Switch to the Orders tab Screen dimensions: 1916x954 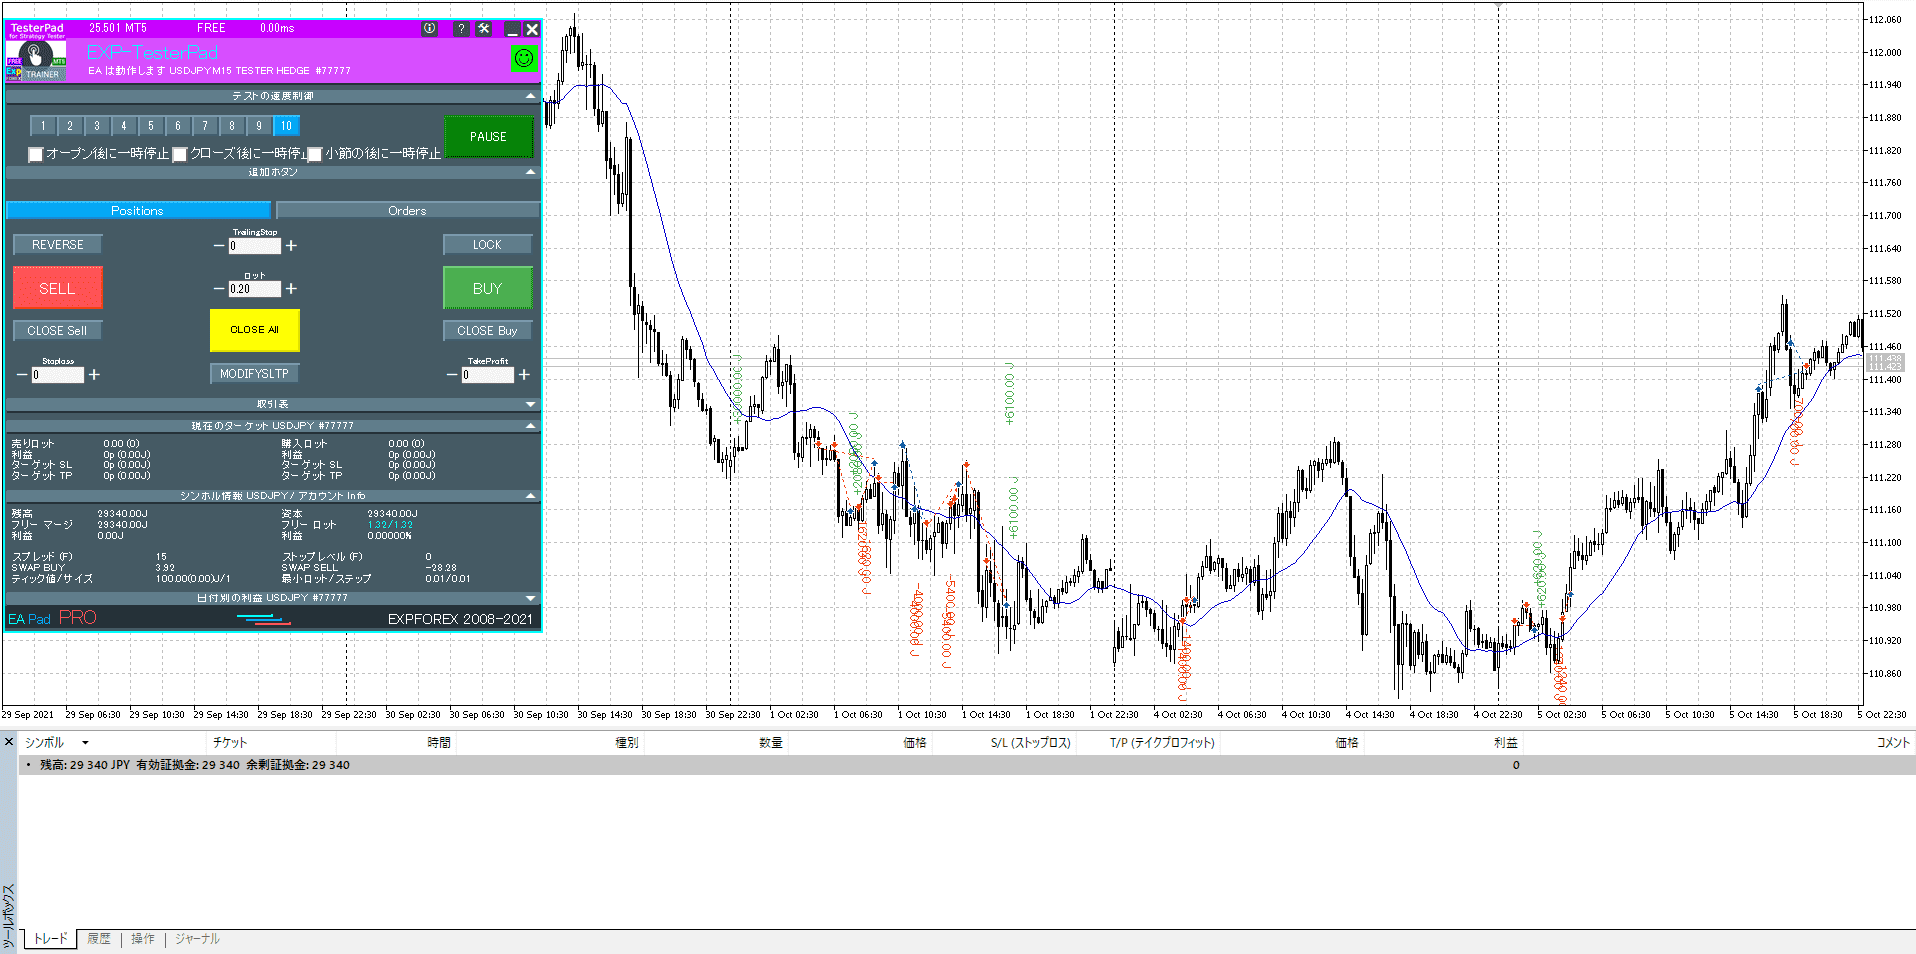(407, 211)
